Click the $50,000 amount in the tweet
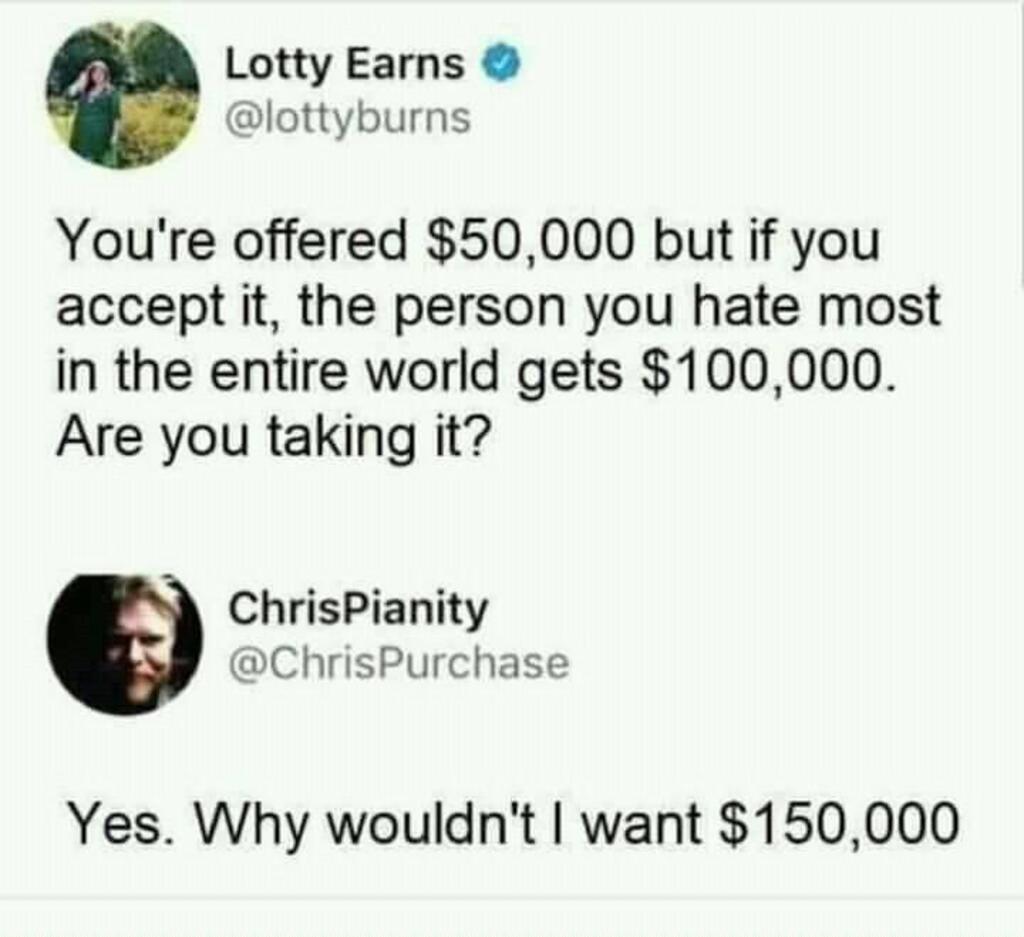 pos(530,240)
